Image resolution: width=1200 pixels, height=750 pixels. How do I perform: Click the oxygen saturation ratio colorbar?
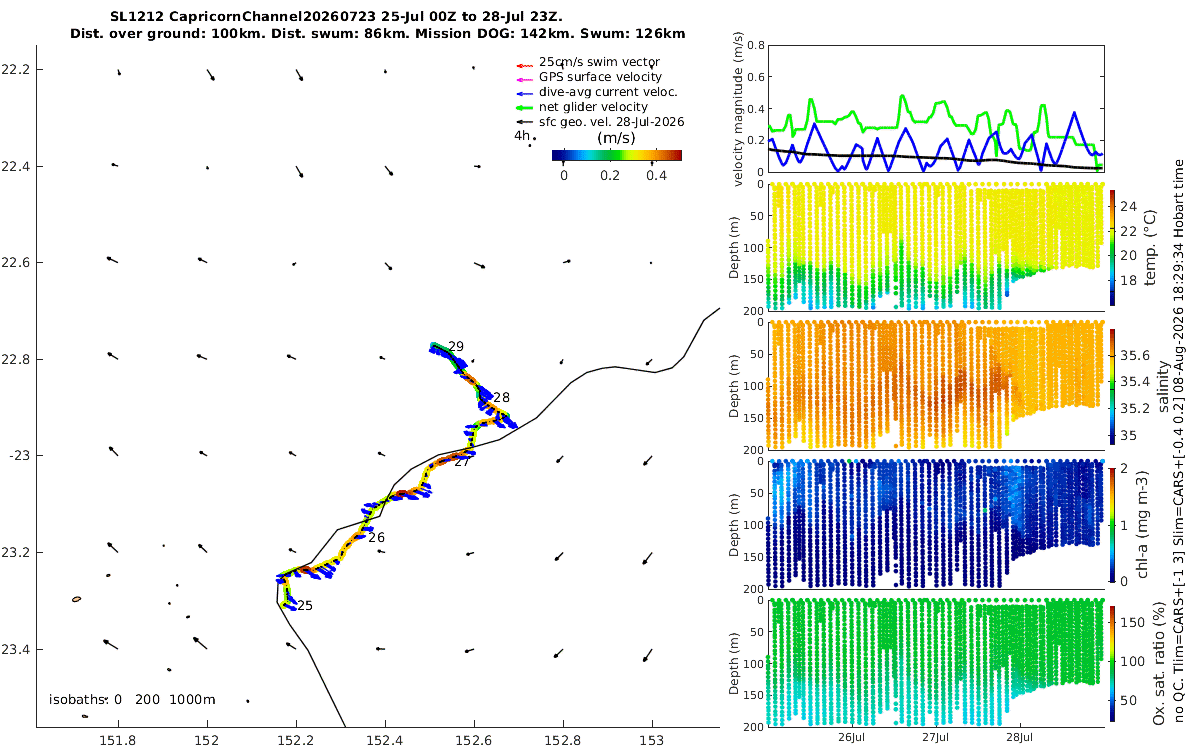click(1113, 662)
